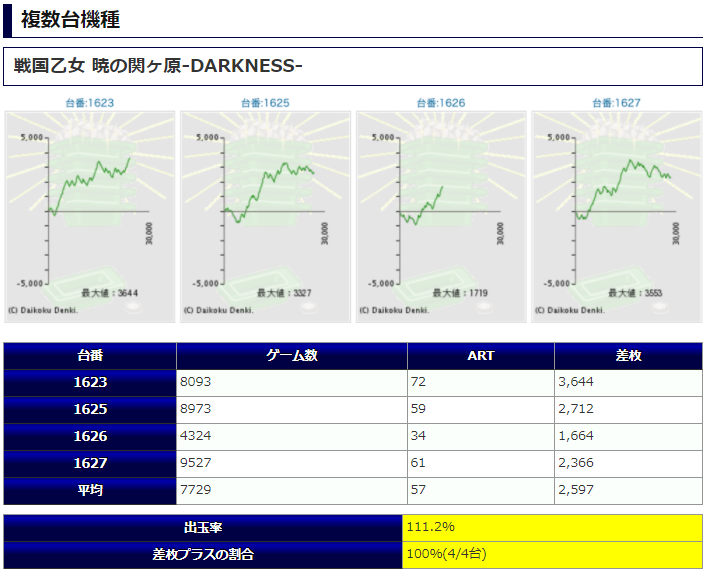
Task: Select the 1623 row header cell
Action: (90, 383)
